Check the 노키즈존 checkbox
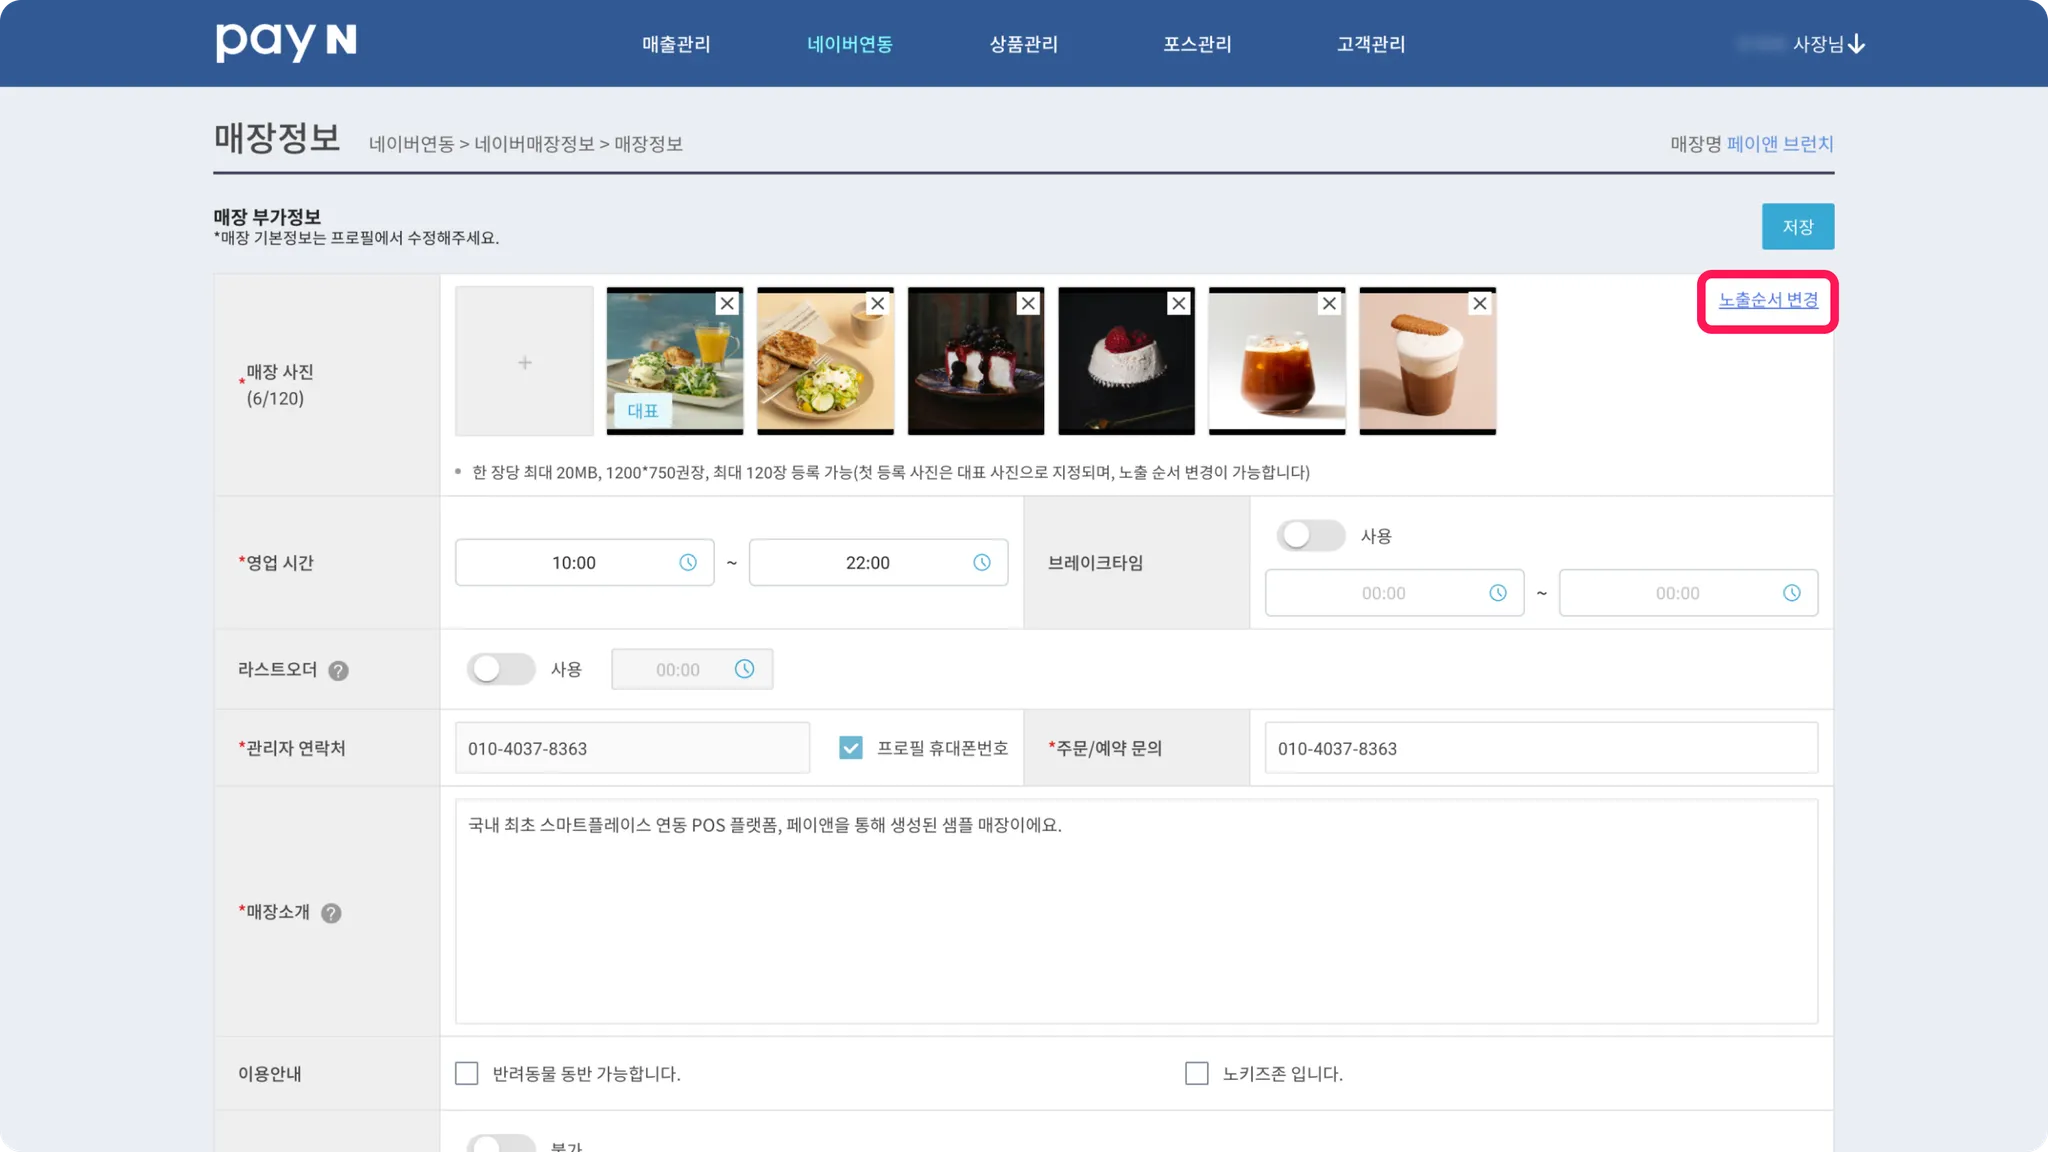This screenshot has height=1152, width=2048. pos(1197,1074)
